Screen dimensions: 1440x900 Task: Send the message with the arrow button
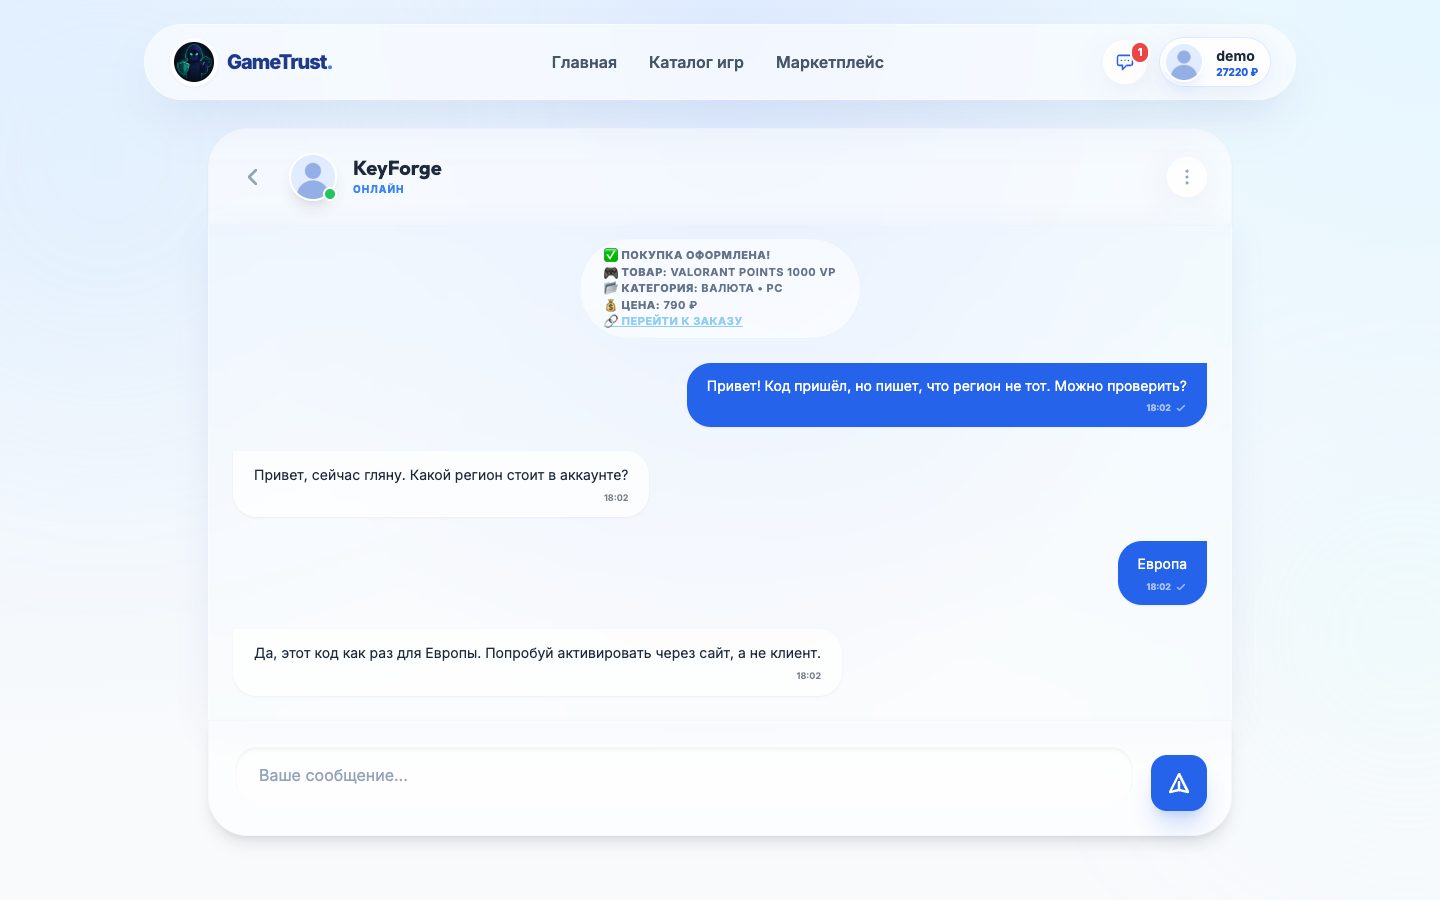click(1179, 783)
